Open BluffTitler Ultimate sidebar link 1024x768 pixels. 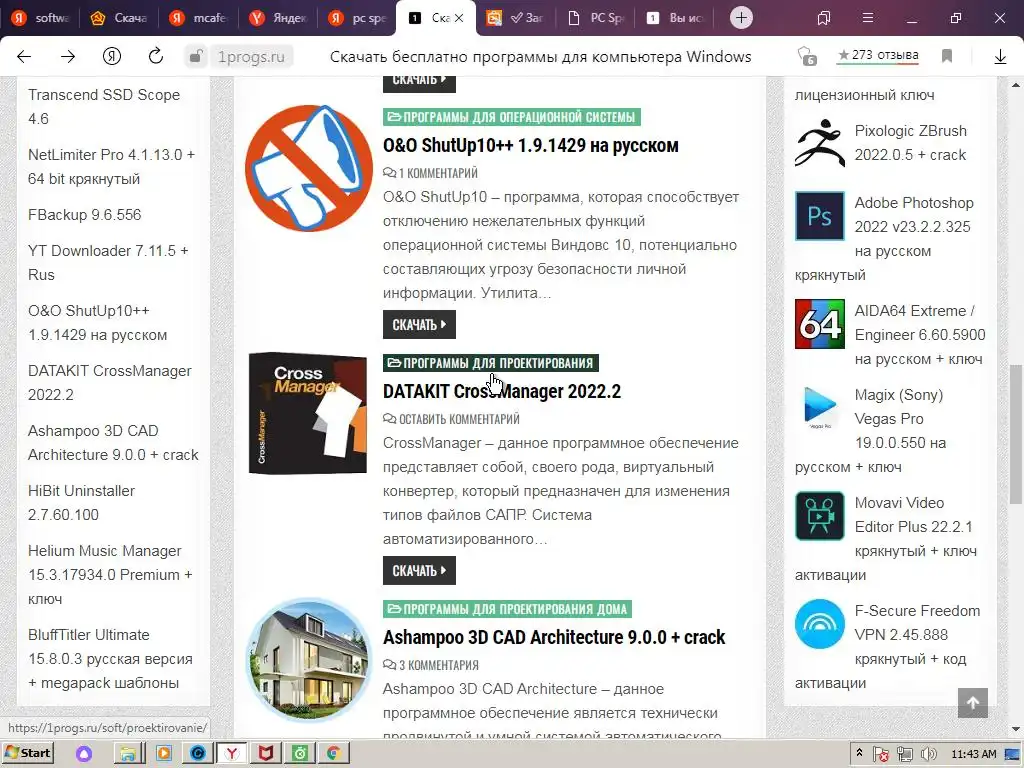click(x=110, y=659)
